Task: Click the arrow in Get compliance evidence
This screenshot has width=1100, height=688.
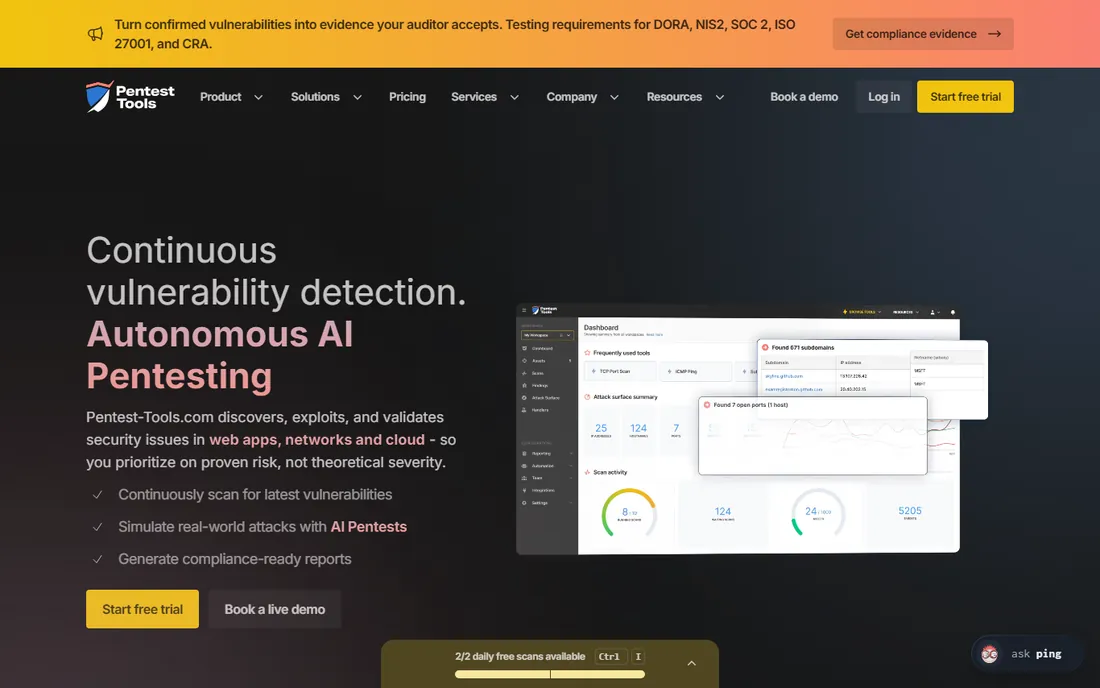Action: point(995,34)
